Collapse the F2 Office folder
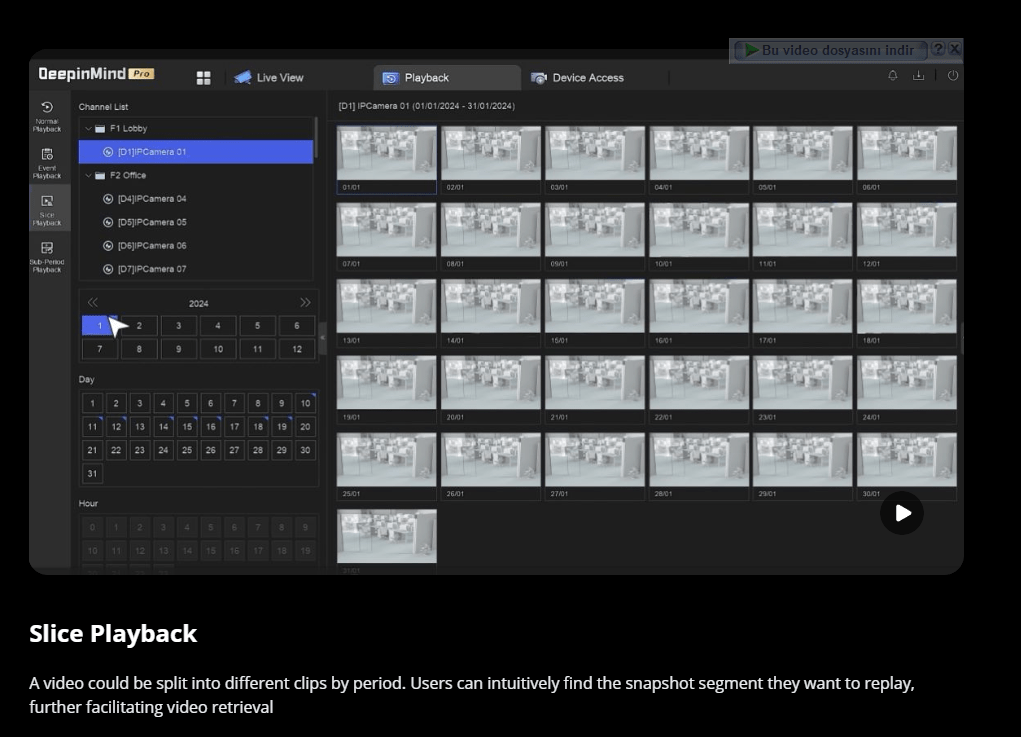Screen dimensions: 1021x737 89,176
